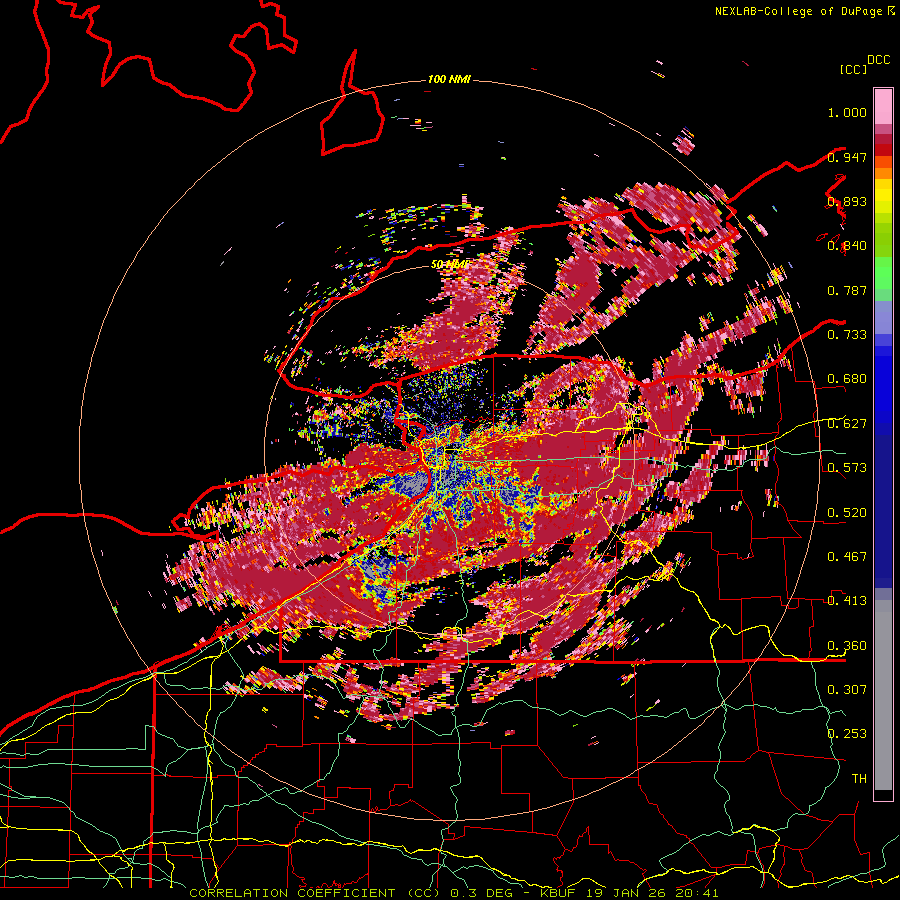Click the 1.000 legend value

coord(847,112)
